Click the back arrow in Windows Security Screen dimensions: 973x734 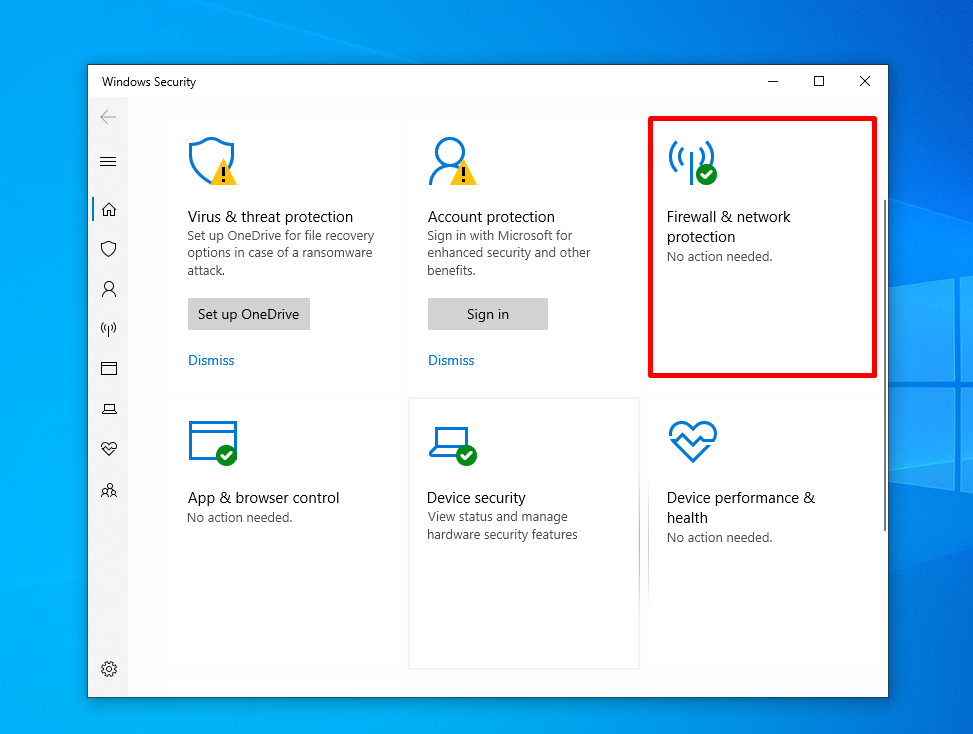click(x=108, y=117)
